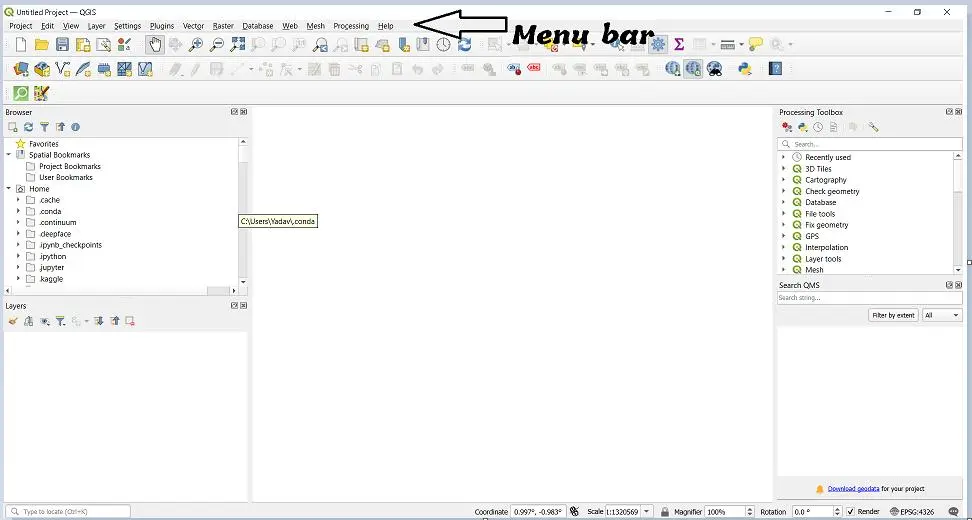Click the Zoom In magnifier tool

point(196,45)
